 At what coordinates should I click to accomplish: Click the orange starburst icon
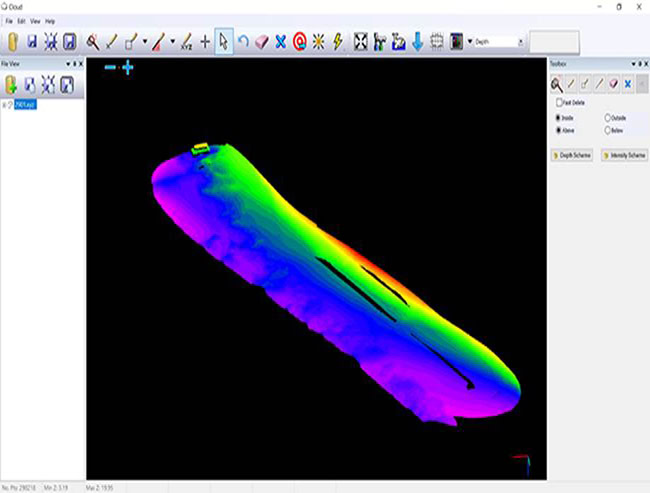click(318, 42)
